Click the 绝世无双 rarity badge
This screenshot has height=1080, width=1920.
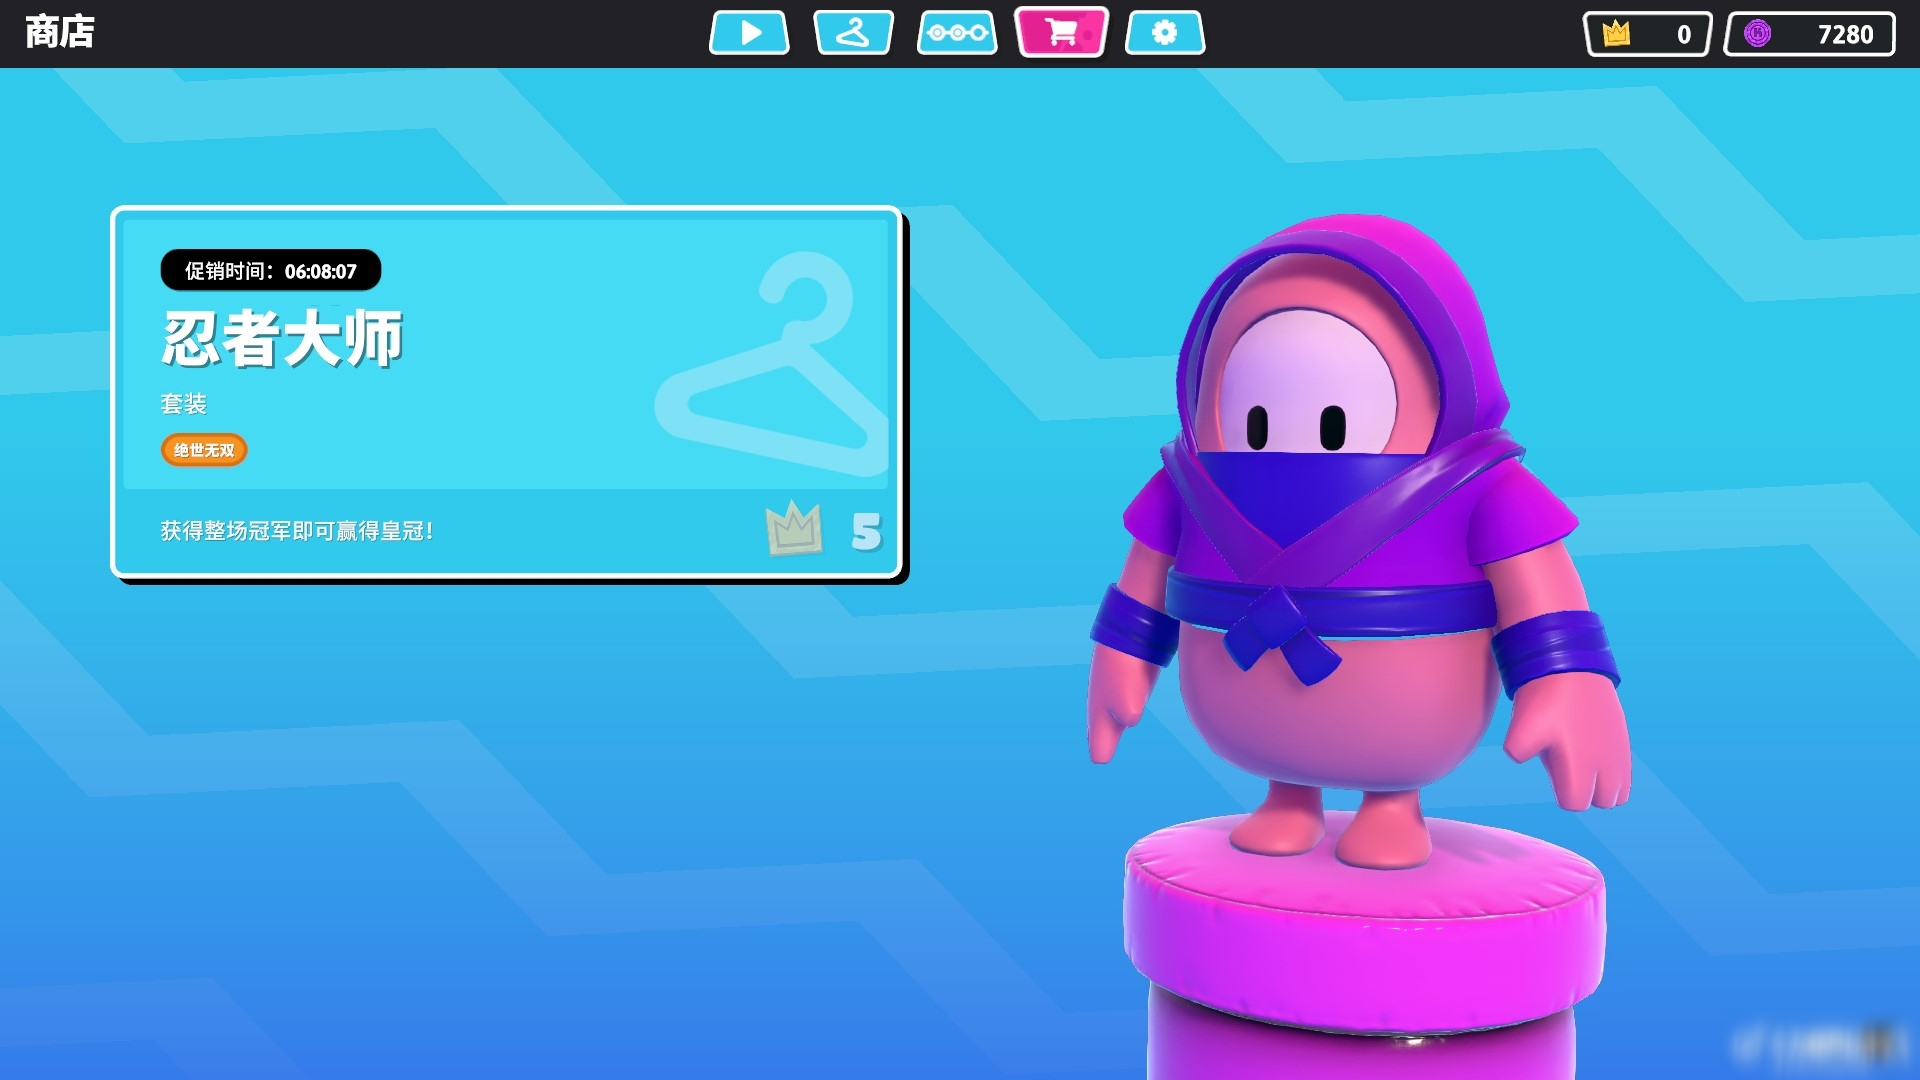(204, 450)
